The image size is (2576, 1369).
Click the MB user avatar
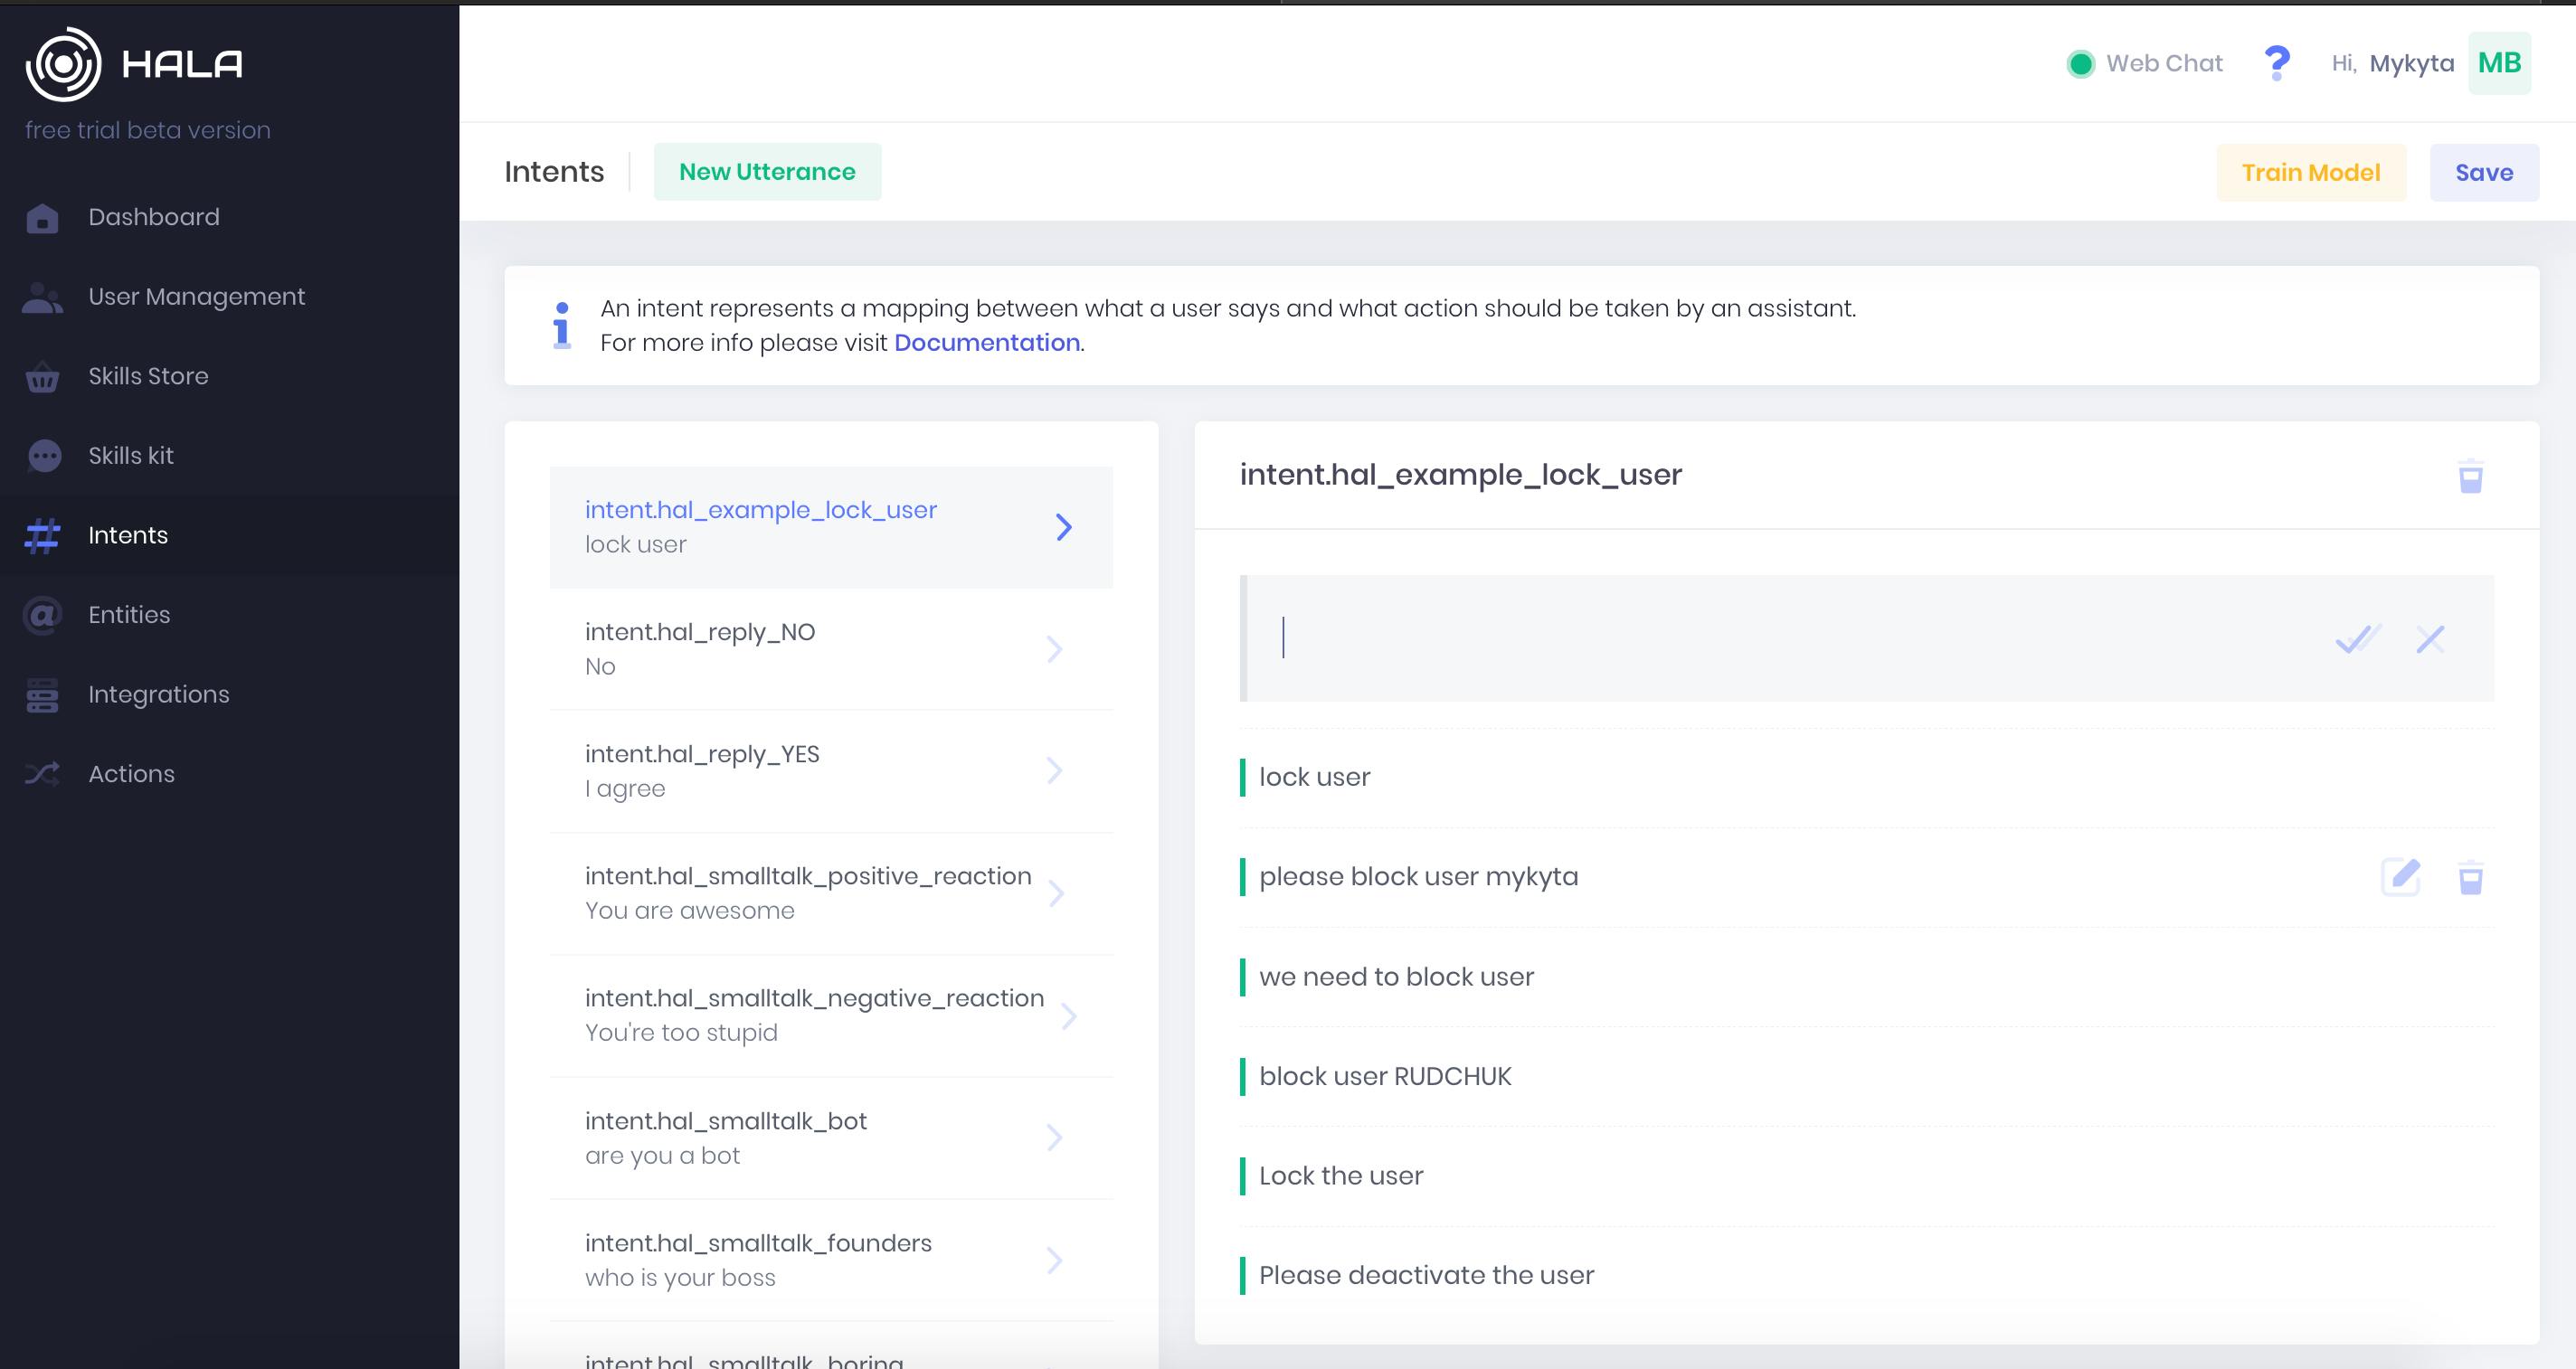pos(2499,63)
